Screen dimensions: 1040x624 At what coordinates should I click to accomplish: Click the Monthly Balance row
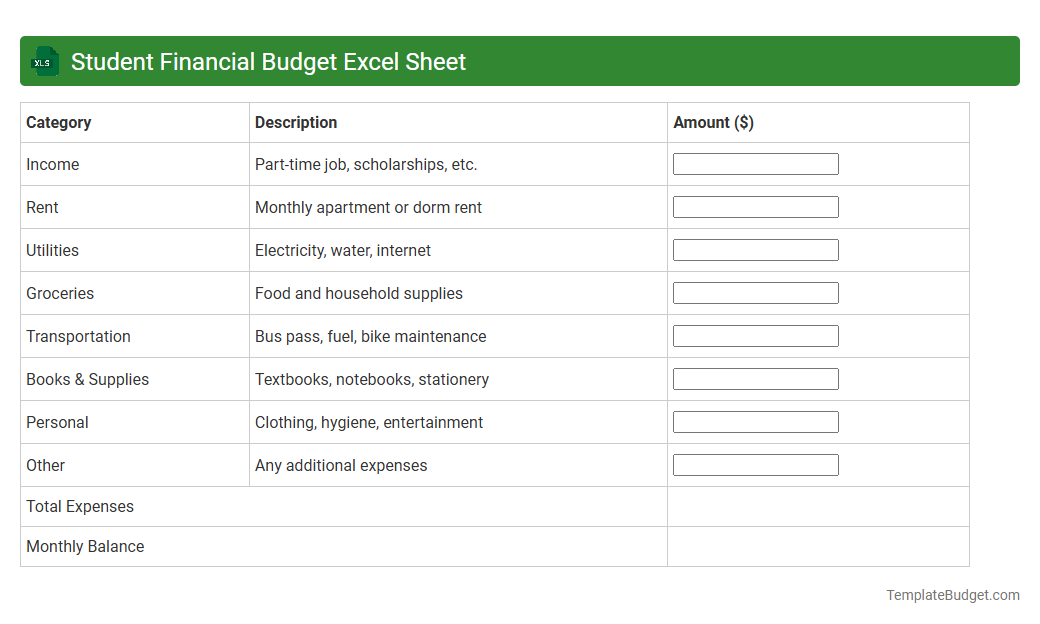[x=84, y=546]
